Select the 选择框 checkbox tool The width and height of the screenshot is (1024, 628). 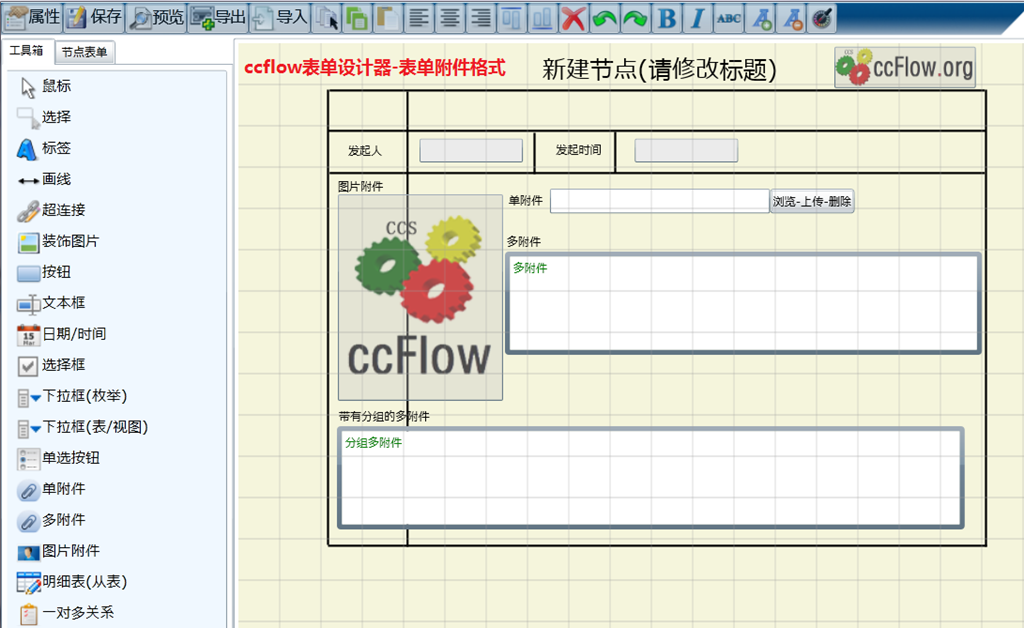(x=52, y=365)
